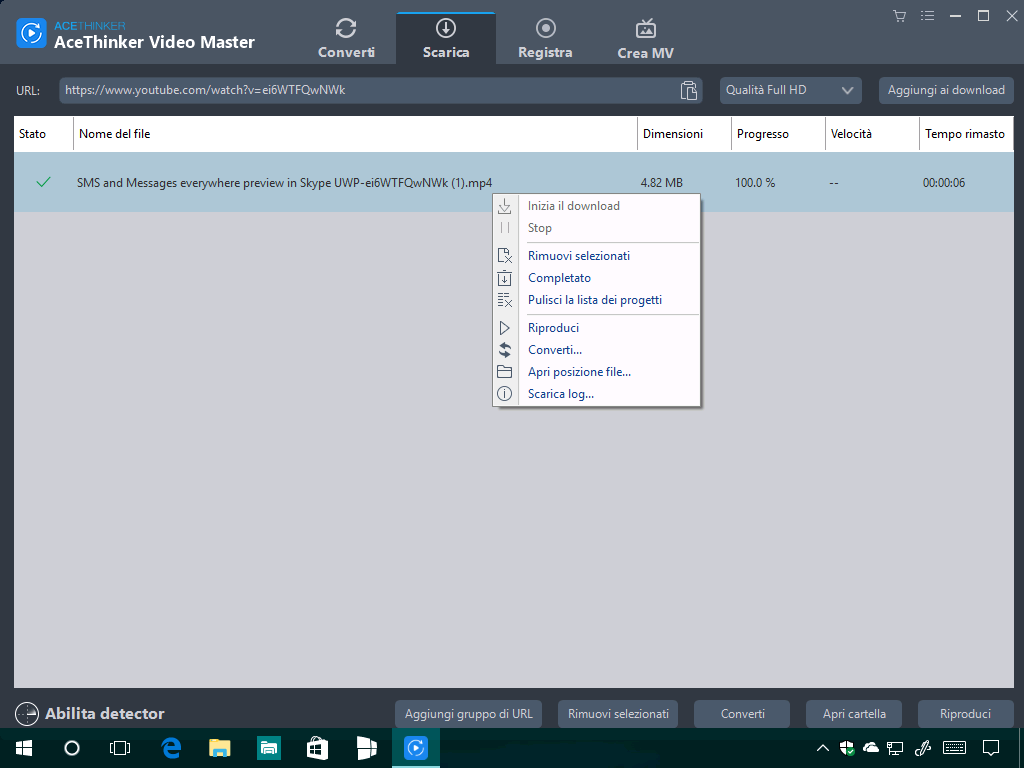1024x768 pixels.
Task: Click Windows Defender shield tray icon
Action: click(x=847, y=748)
